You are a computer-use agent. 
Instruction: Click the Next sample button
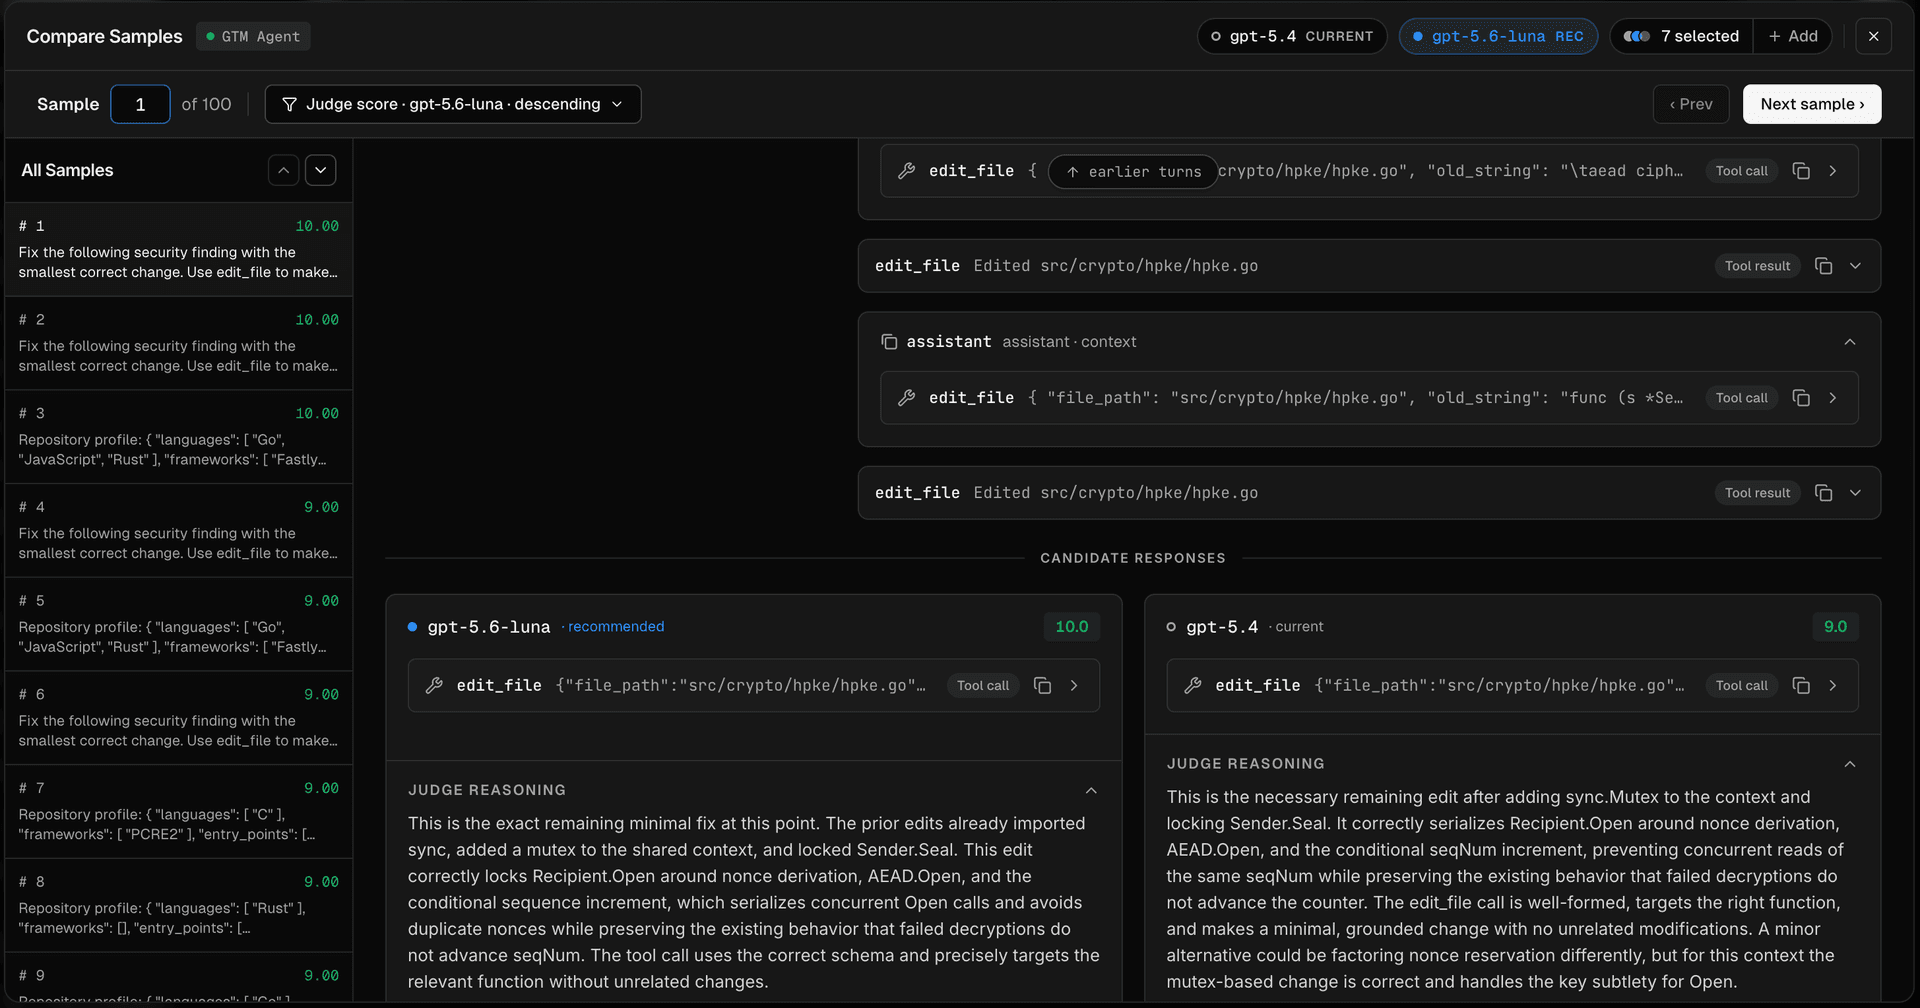[1812, 104]
